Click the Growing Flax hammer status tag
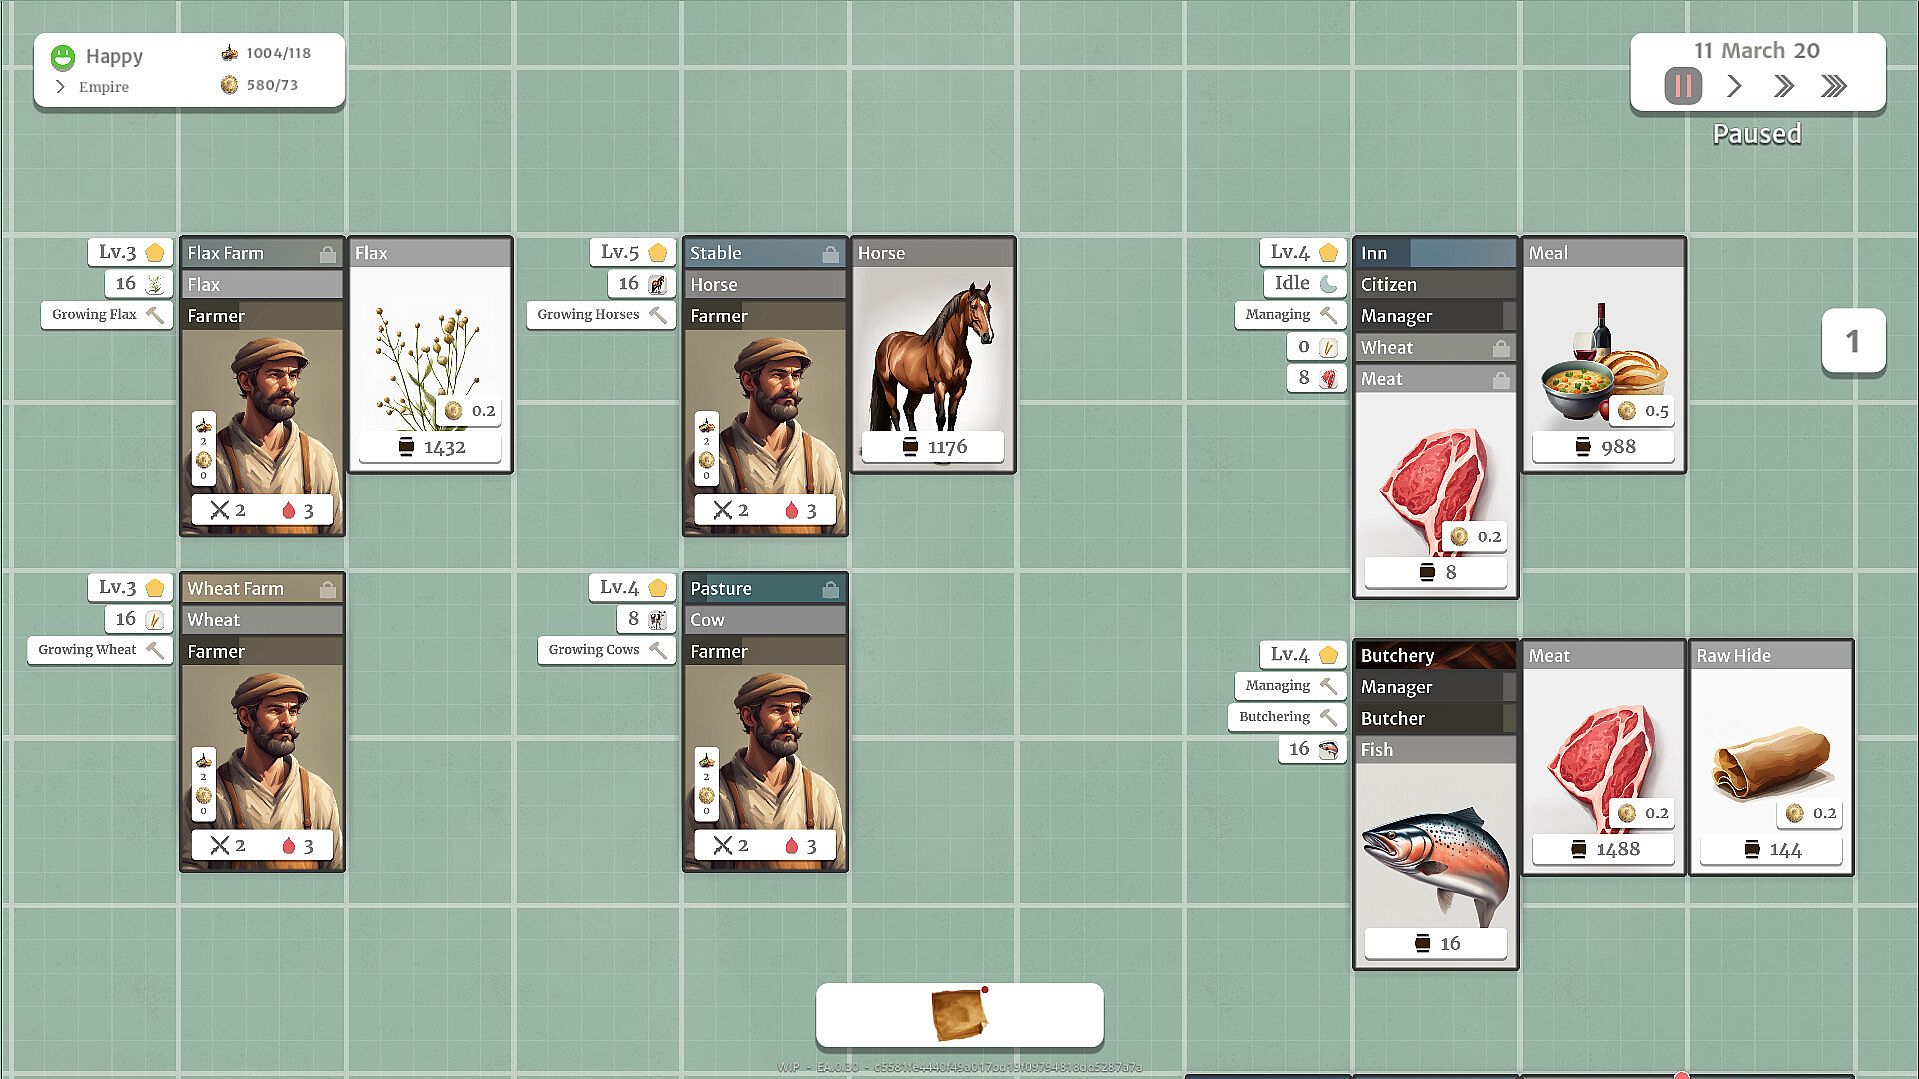 coord(107,314)
